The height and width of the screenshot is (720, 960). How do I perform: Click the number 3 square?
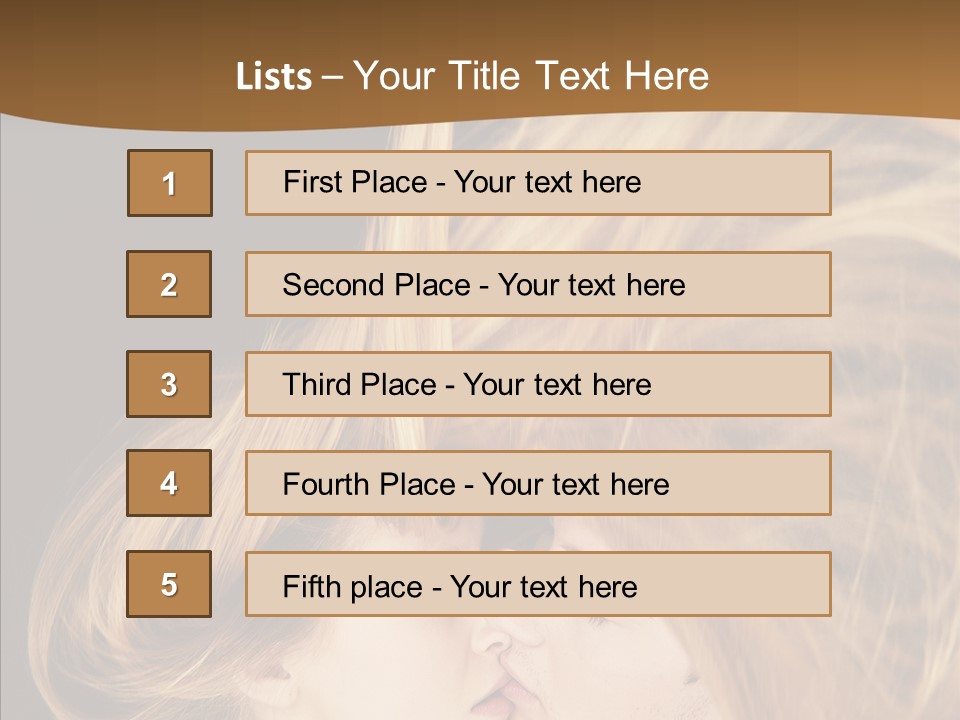click(x=169, y=384)
